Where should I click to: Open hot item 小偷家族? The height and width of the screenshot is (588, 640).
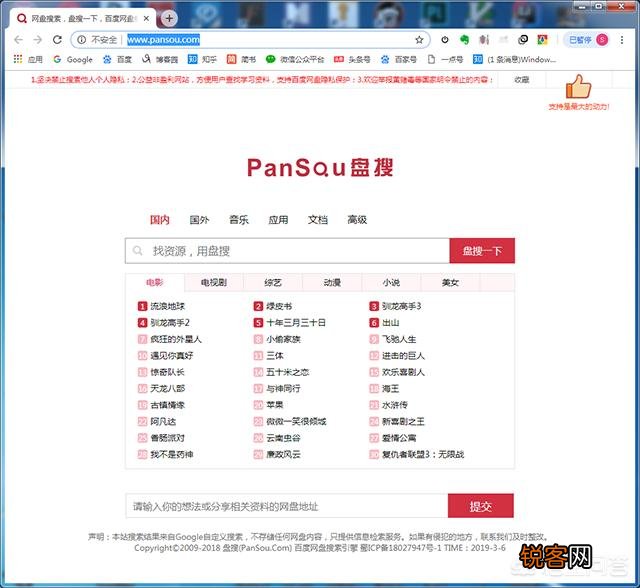(283, 339)
